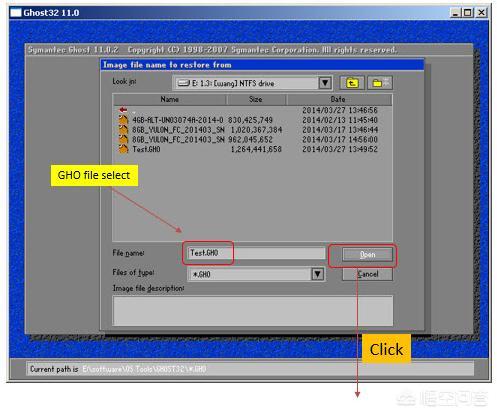497x415 pixels.
Task: Click the icon of the 962,045,652 file
Action: pyautogui.click(x=123, y=139)
